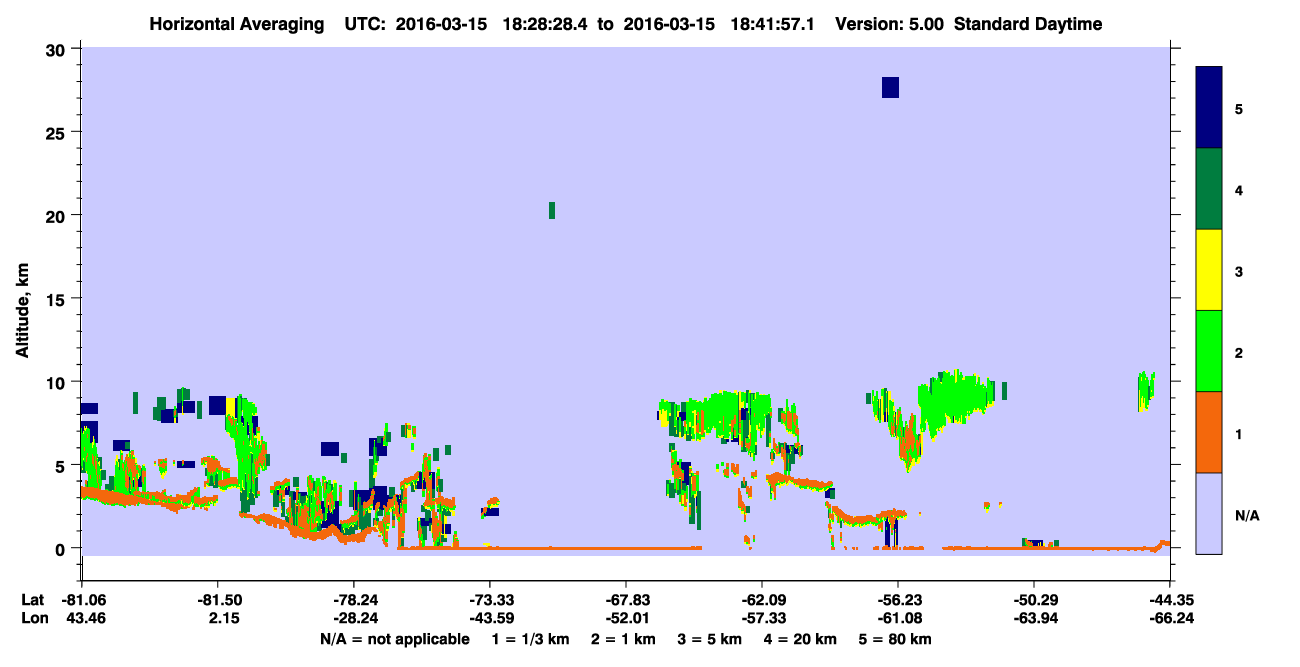Click longitude value -66.24
The width and height of the screenshot is (1300, 667).
click(1170, 618)
